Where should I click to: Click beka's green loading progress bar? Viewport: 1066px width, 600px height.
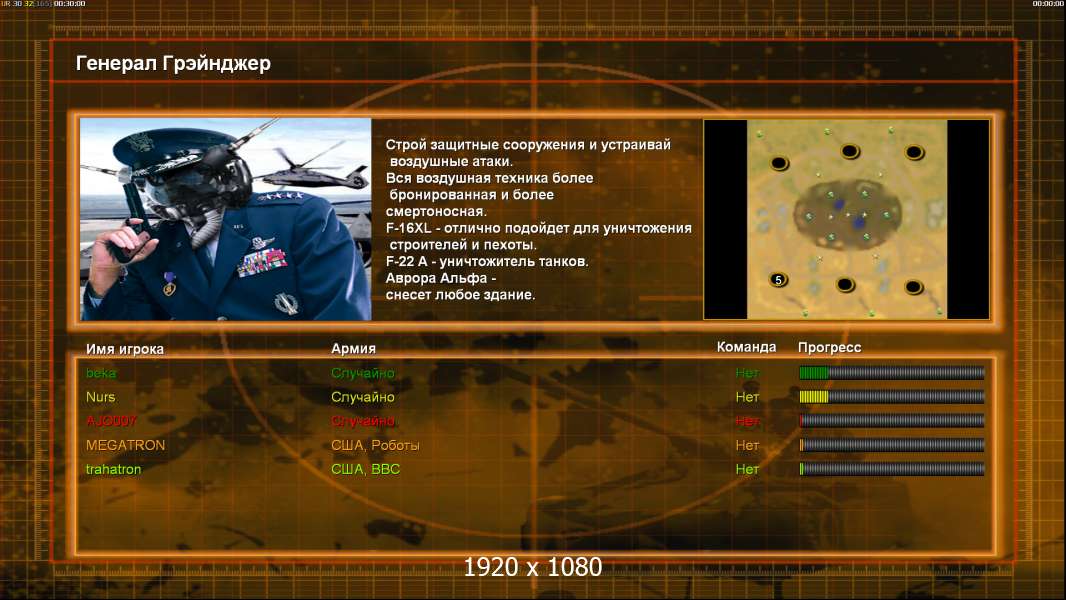coord(892,372)
